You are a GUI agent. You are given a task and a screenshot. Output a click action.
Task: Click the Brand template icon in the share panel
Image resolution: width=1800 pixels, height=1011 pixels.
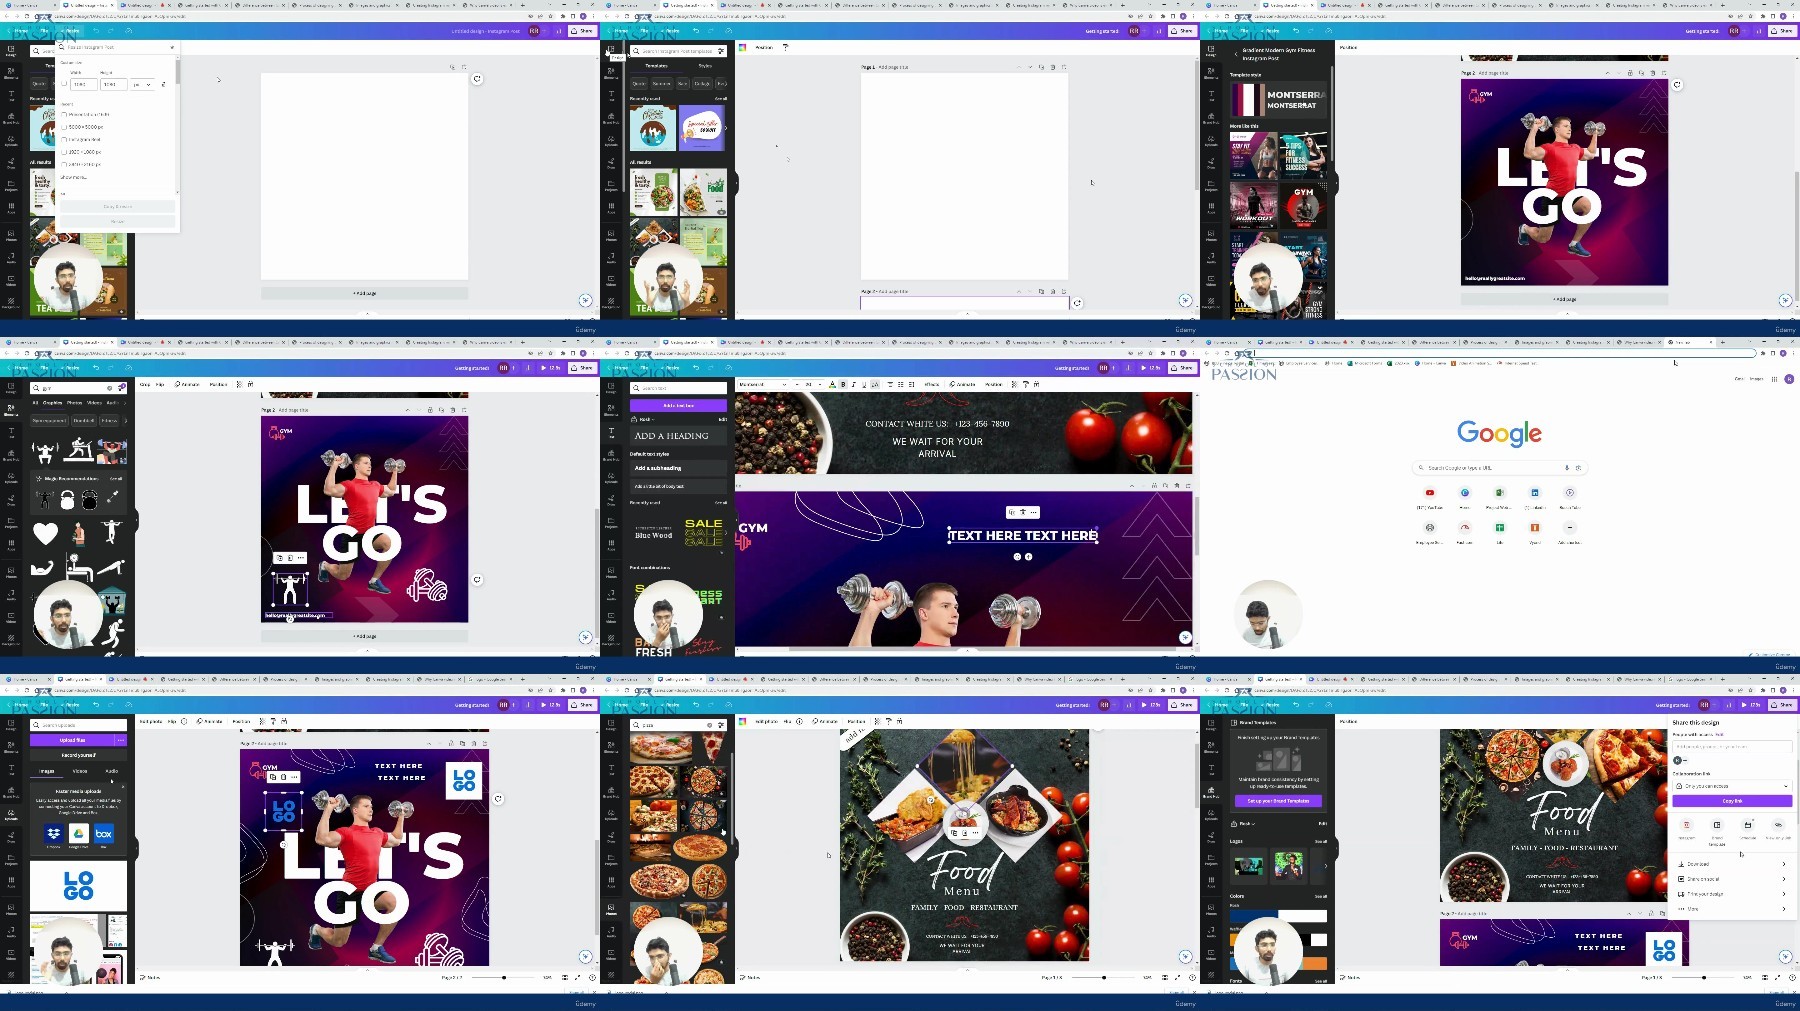[1717, 825]
